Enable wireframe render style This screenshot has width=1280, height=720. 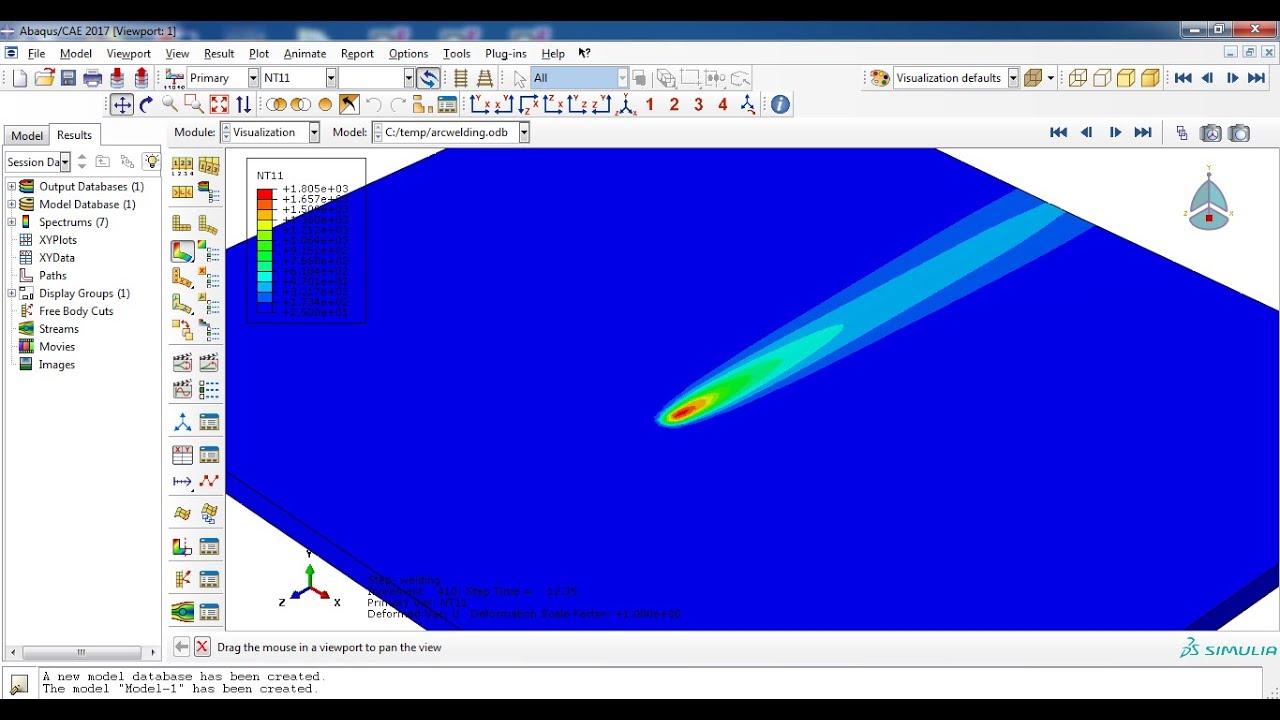(1078, 78)
